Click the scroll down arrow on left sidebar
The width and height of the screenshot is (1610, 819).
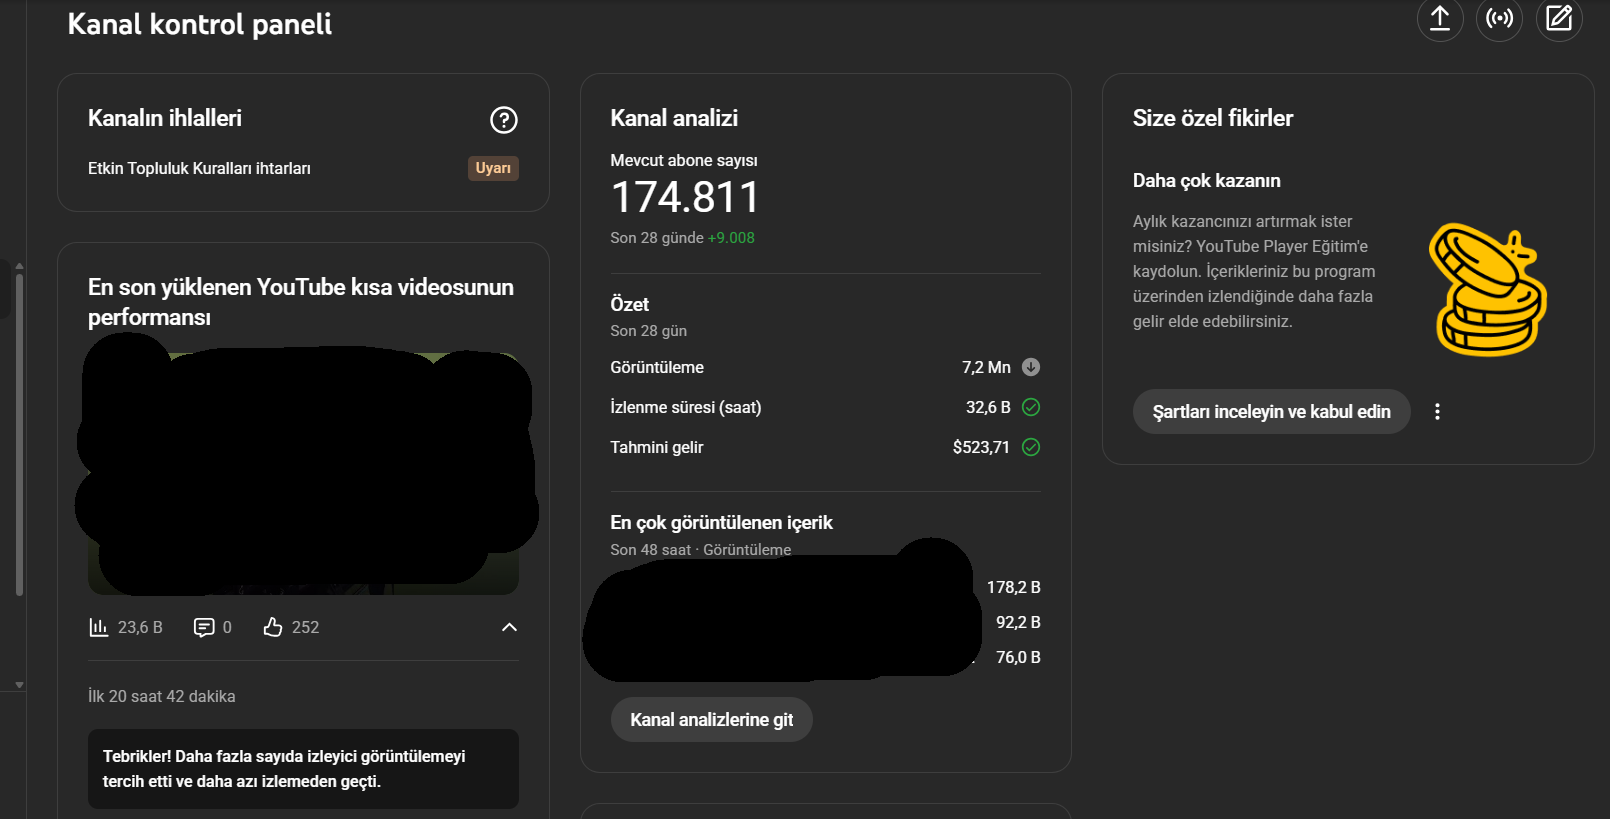click(x=19, y=685)
